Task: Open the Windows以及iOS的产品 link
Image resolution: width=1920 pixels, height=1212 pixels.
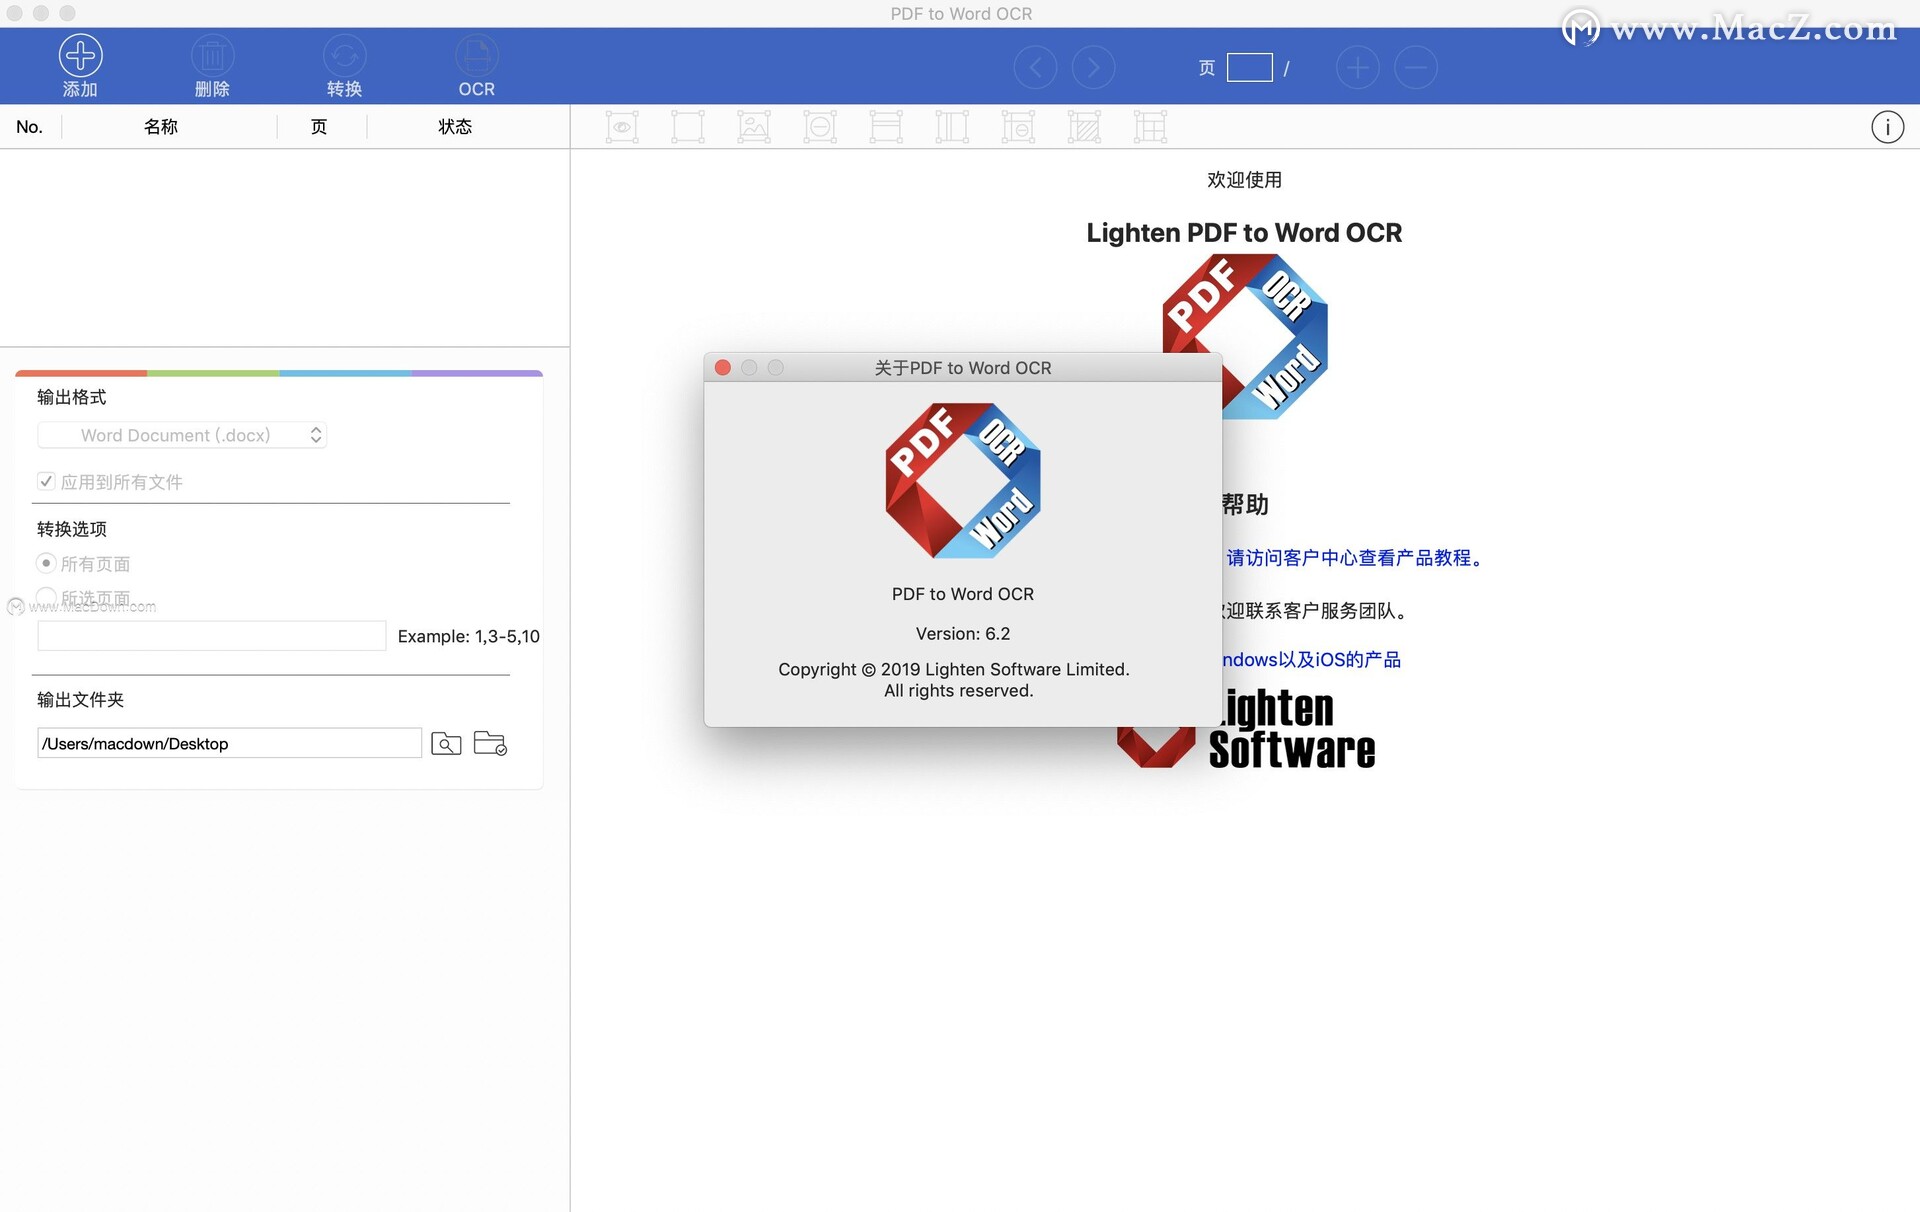Action: (x=1311, y=660)
